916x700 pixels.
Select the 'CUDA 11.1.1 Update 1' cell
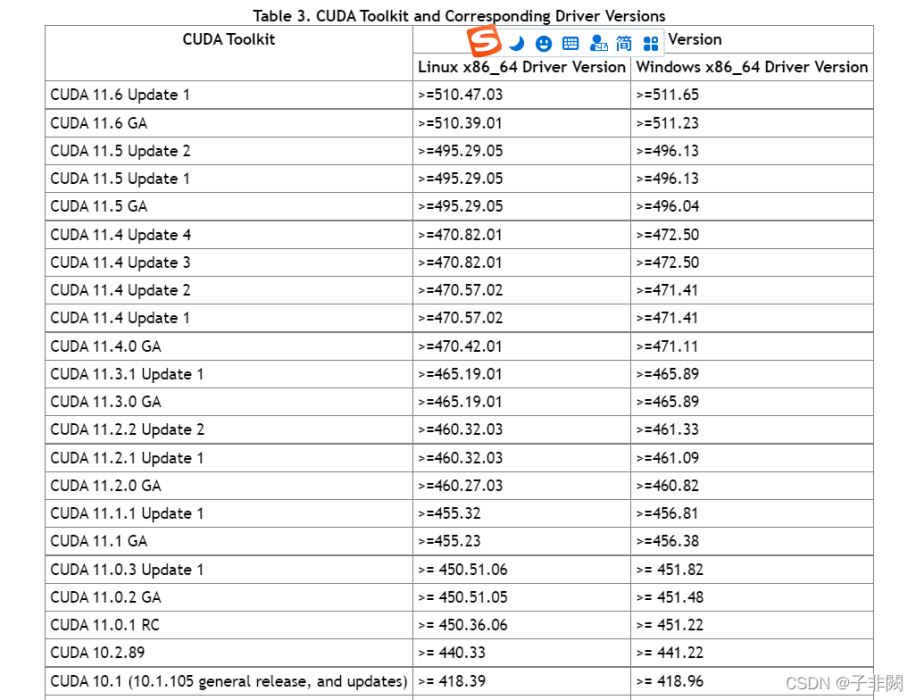[x=228, y=514]
